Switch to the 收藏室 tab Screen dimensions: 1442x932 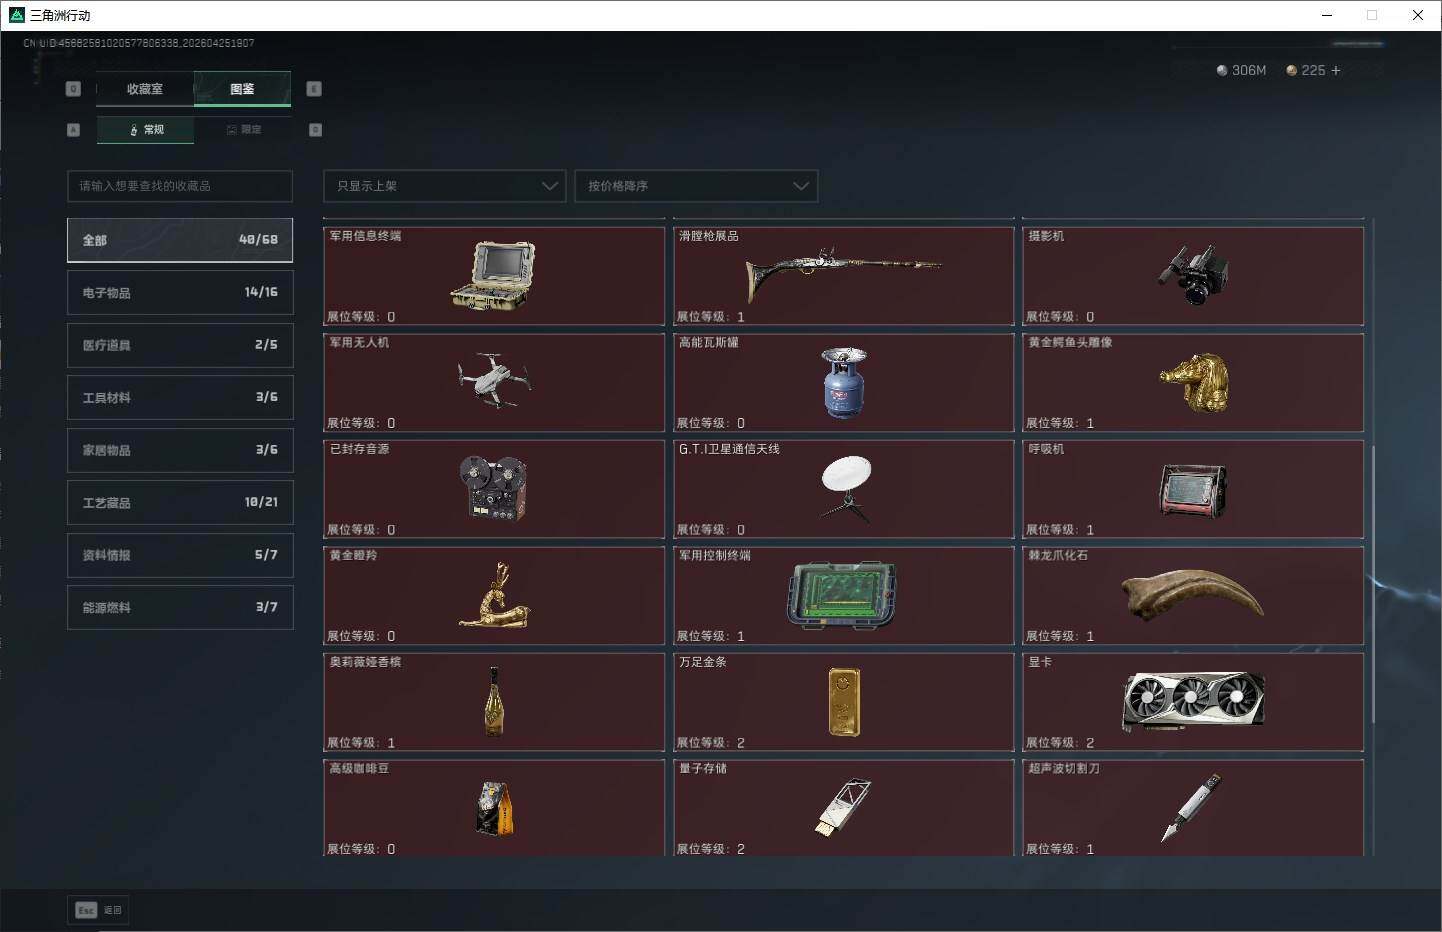pos(145,89)
